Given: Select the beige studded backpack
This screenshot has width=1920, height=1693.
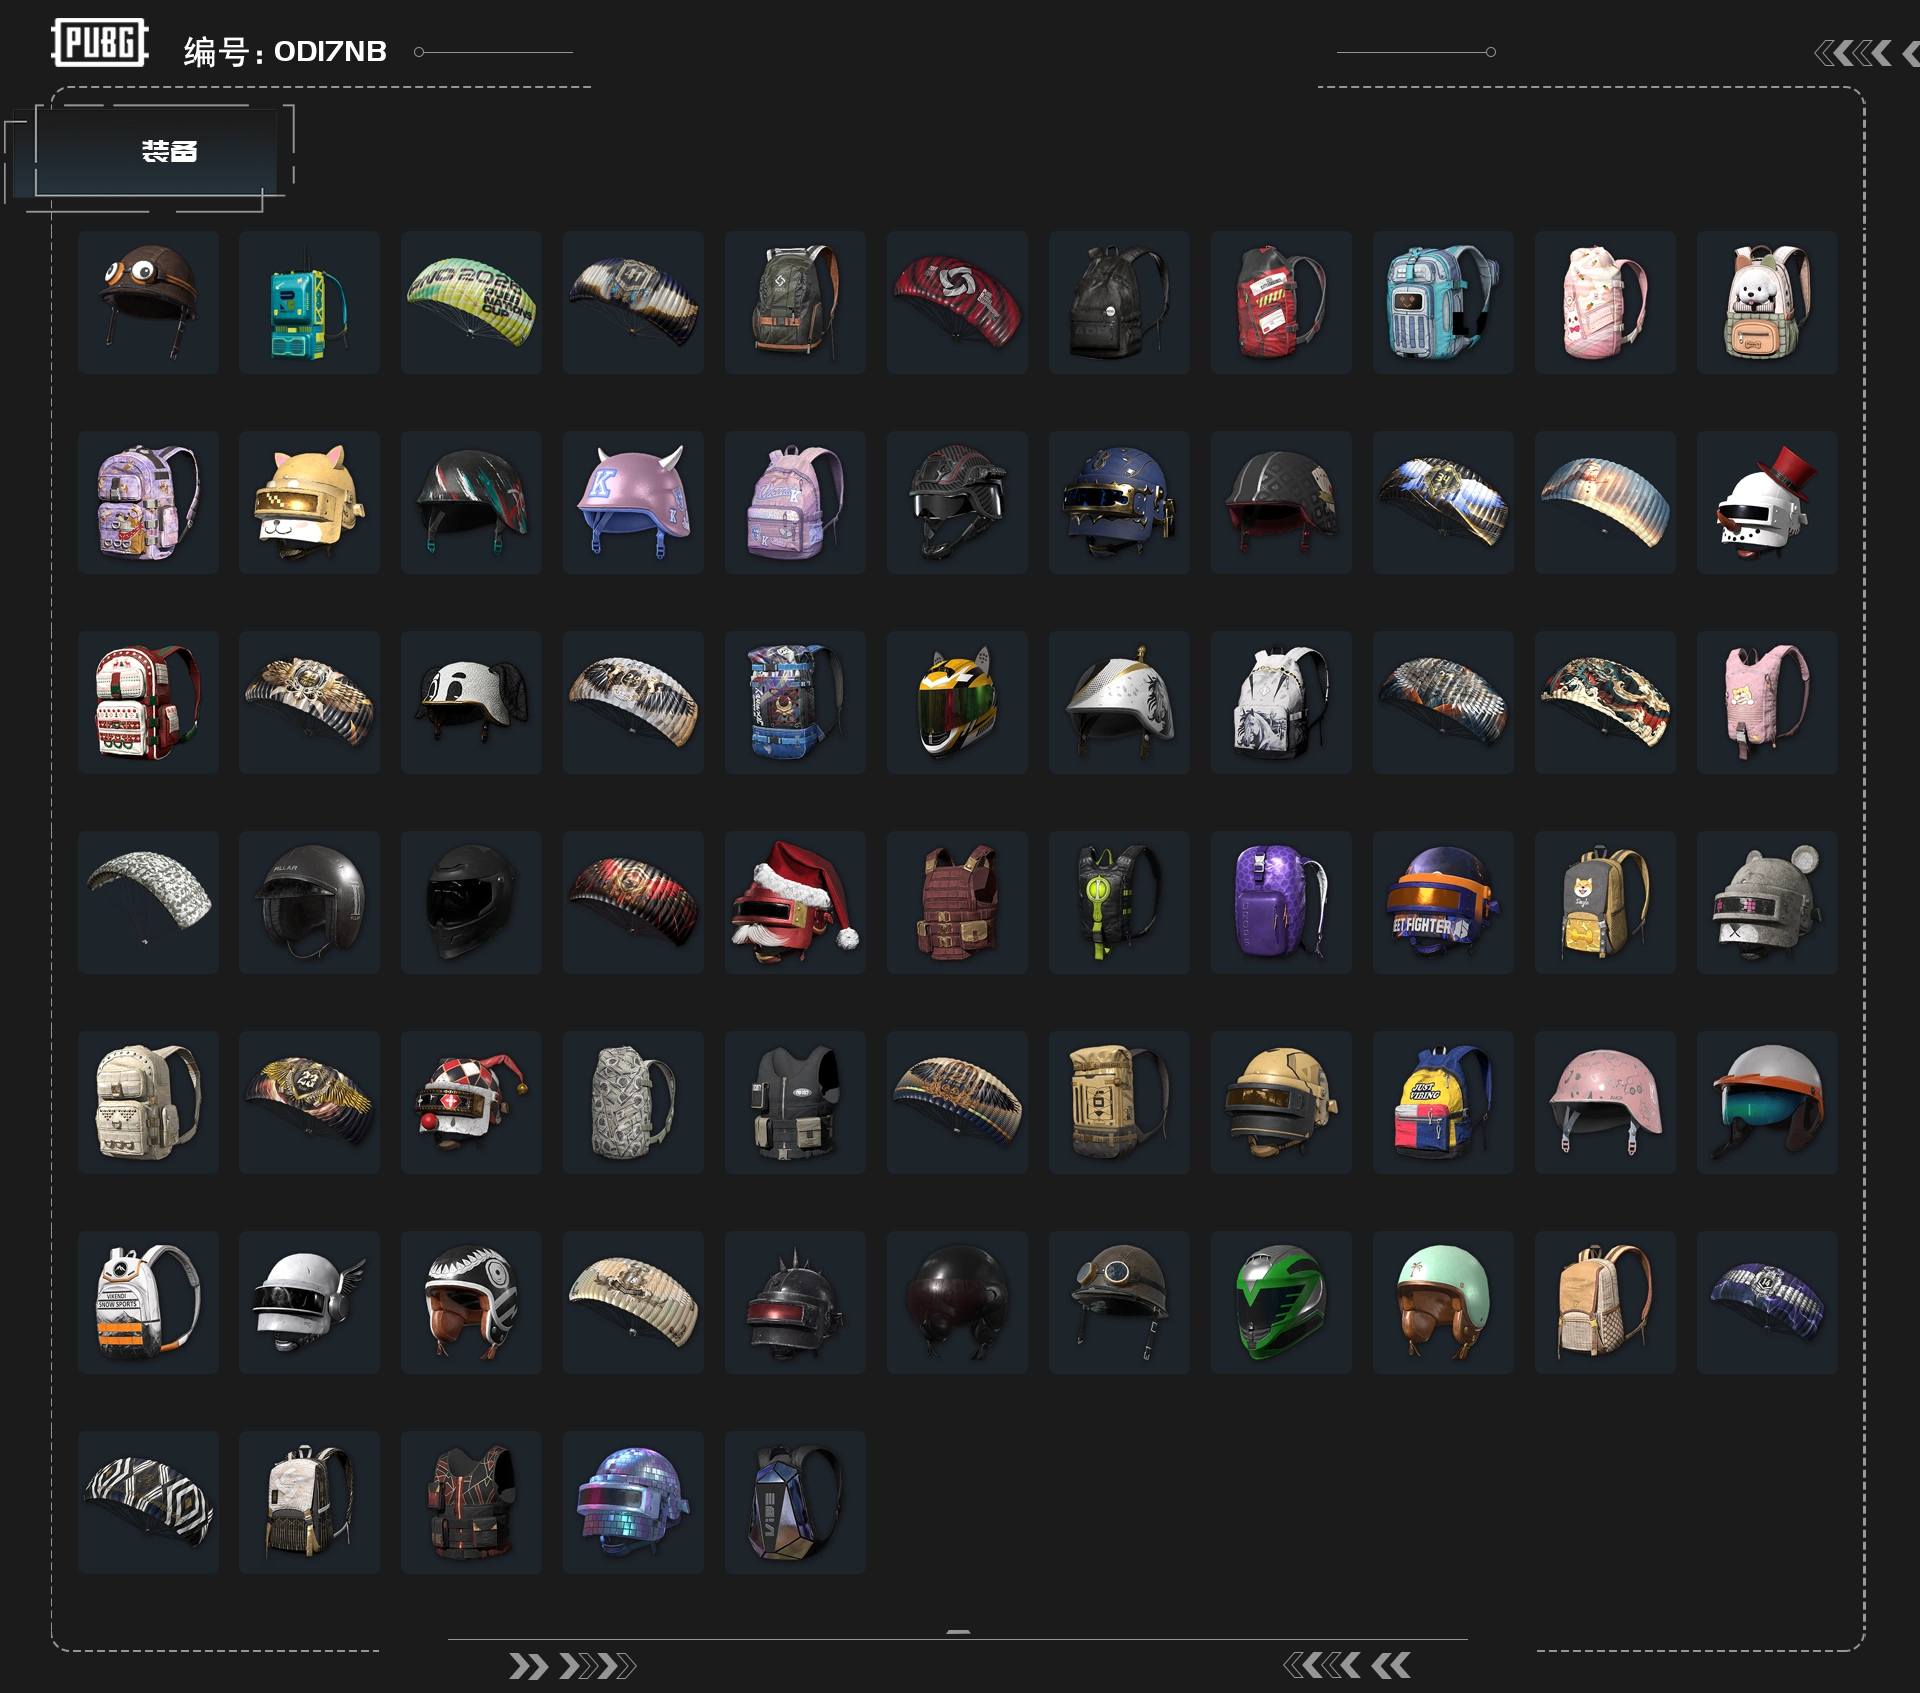Looking at the screenshot, I should coord(148,1102).
